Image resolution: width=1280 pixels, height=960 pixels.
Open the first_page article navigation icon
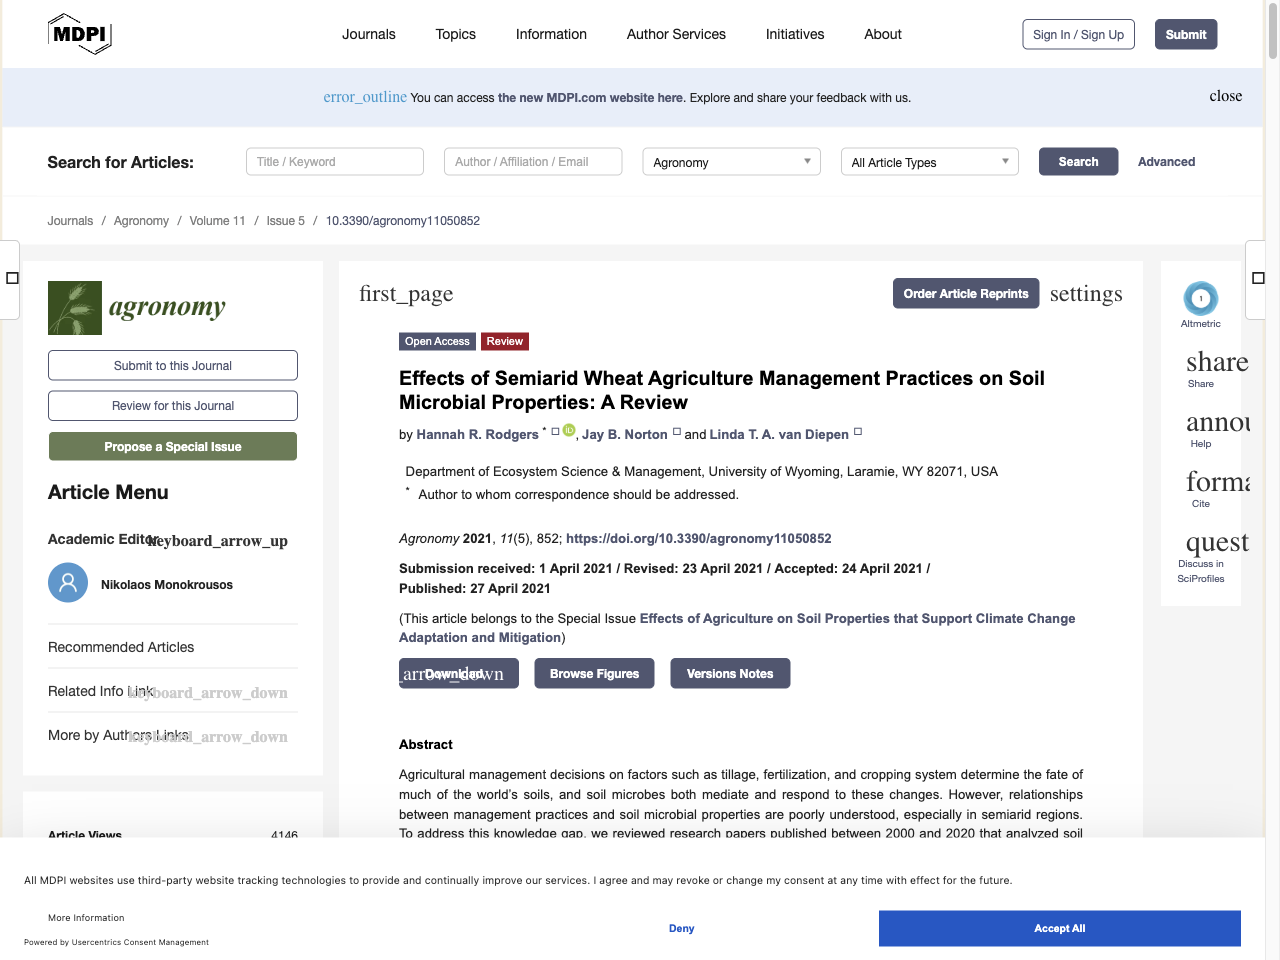(405, 293)
